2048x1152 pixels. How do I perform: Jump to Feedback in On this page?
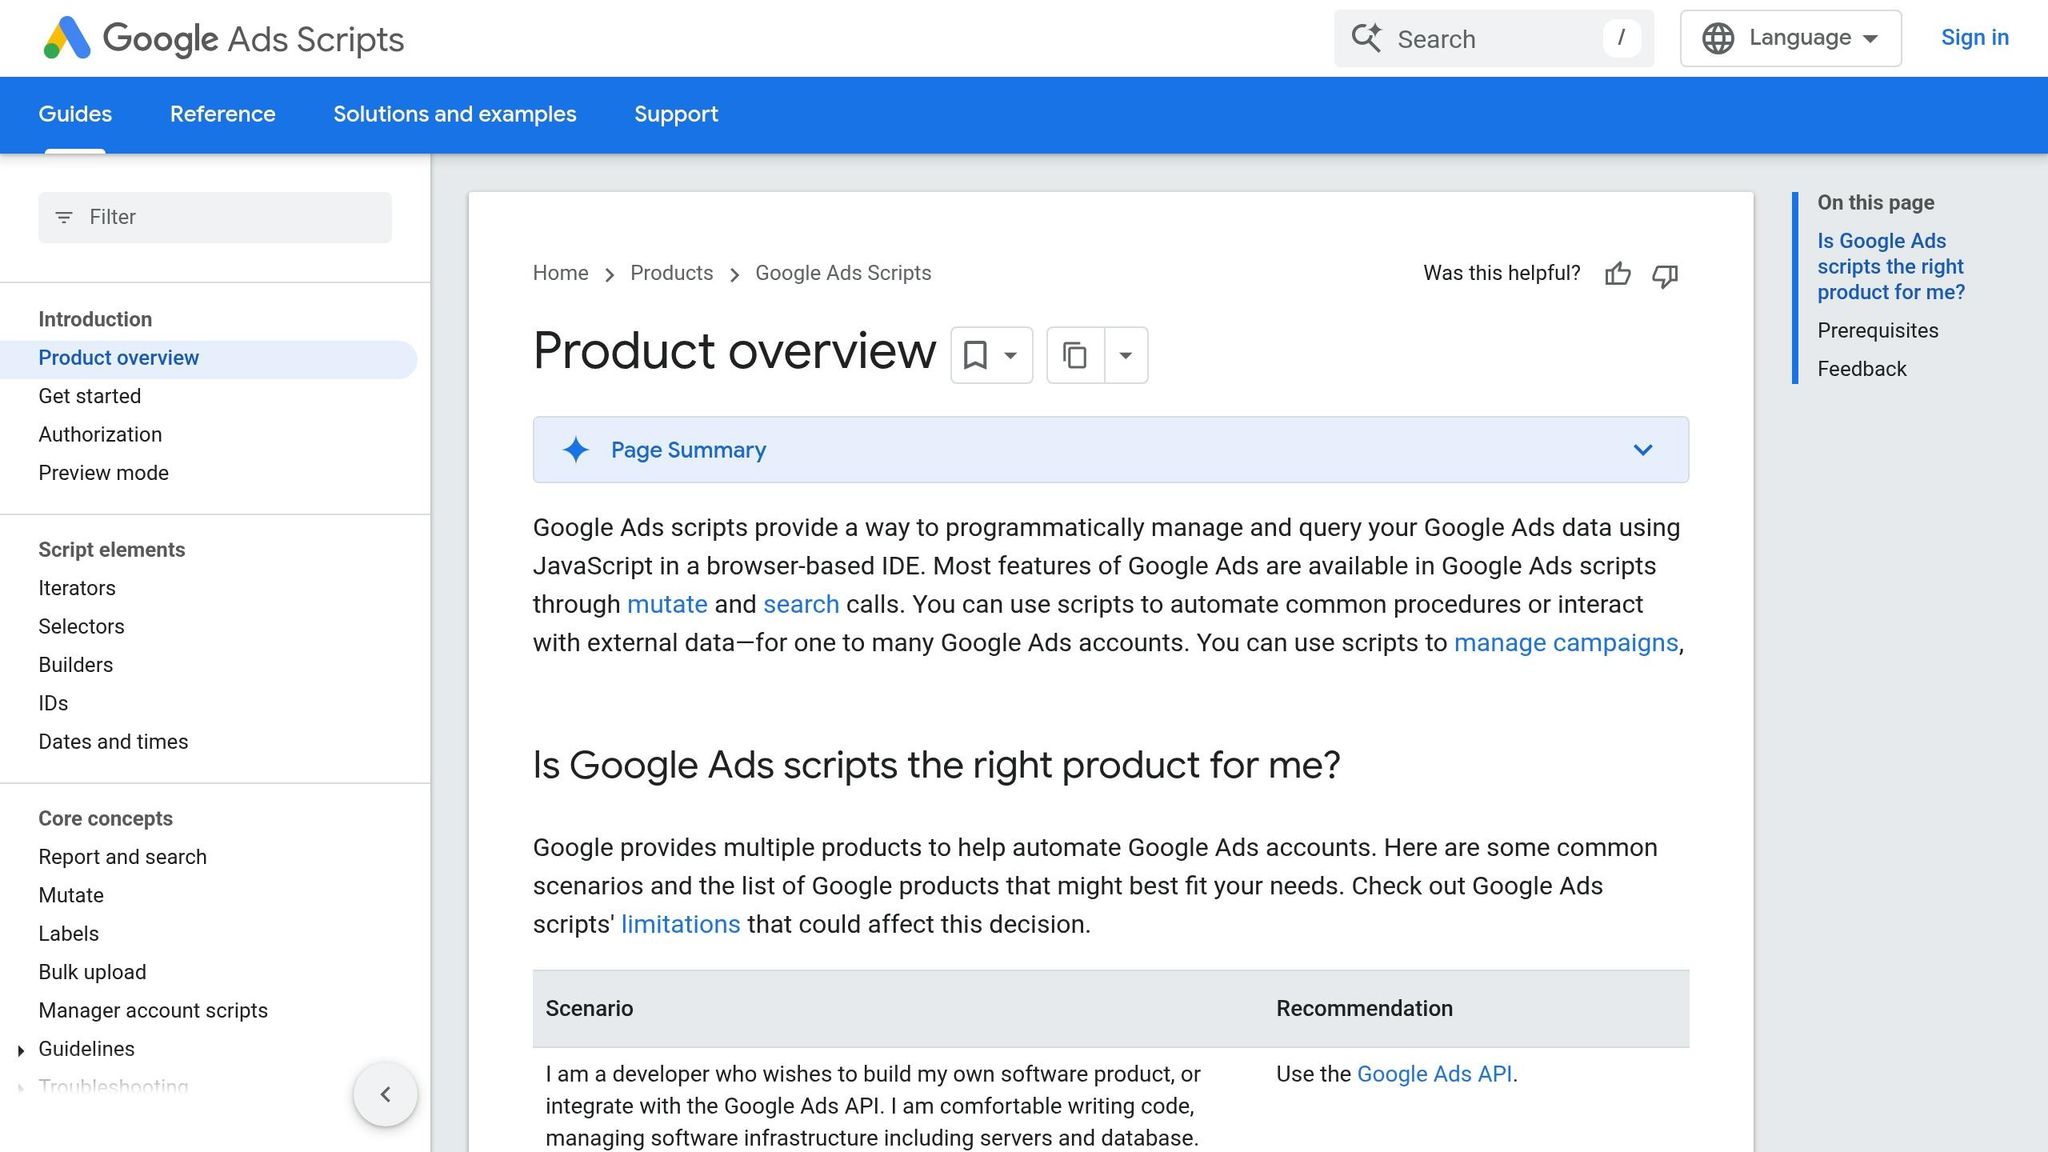tap(1861, 369)
